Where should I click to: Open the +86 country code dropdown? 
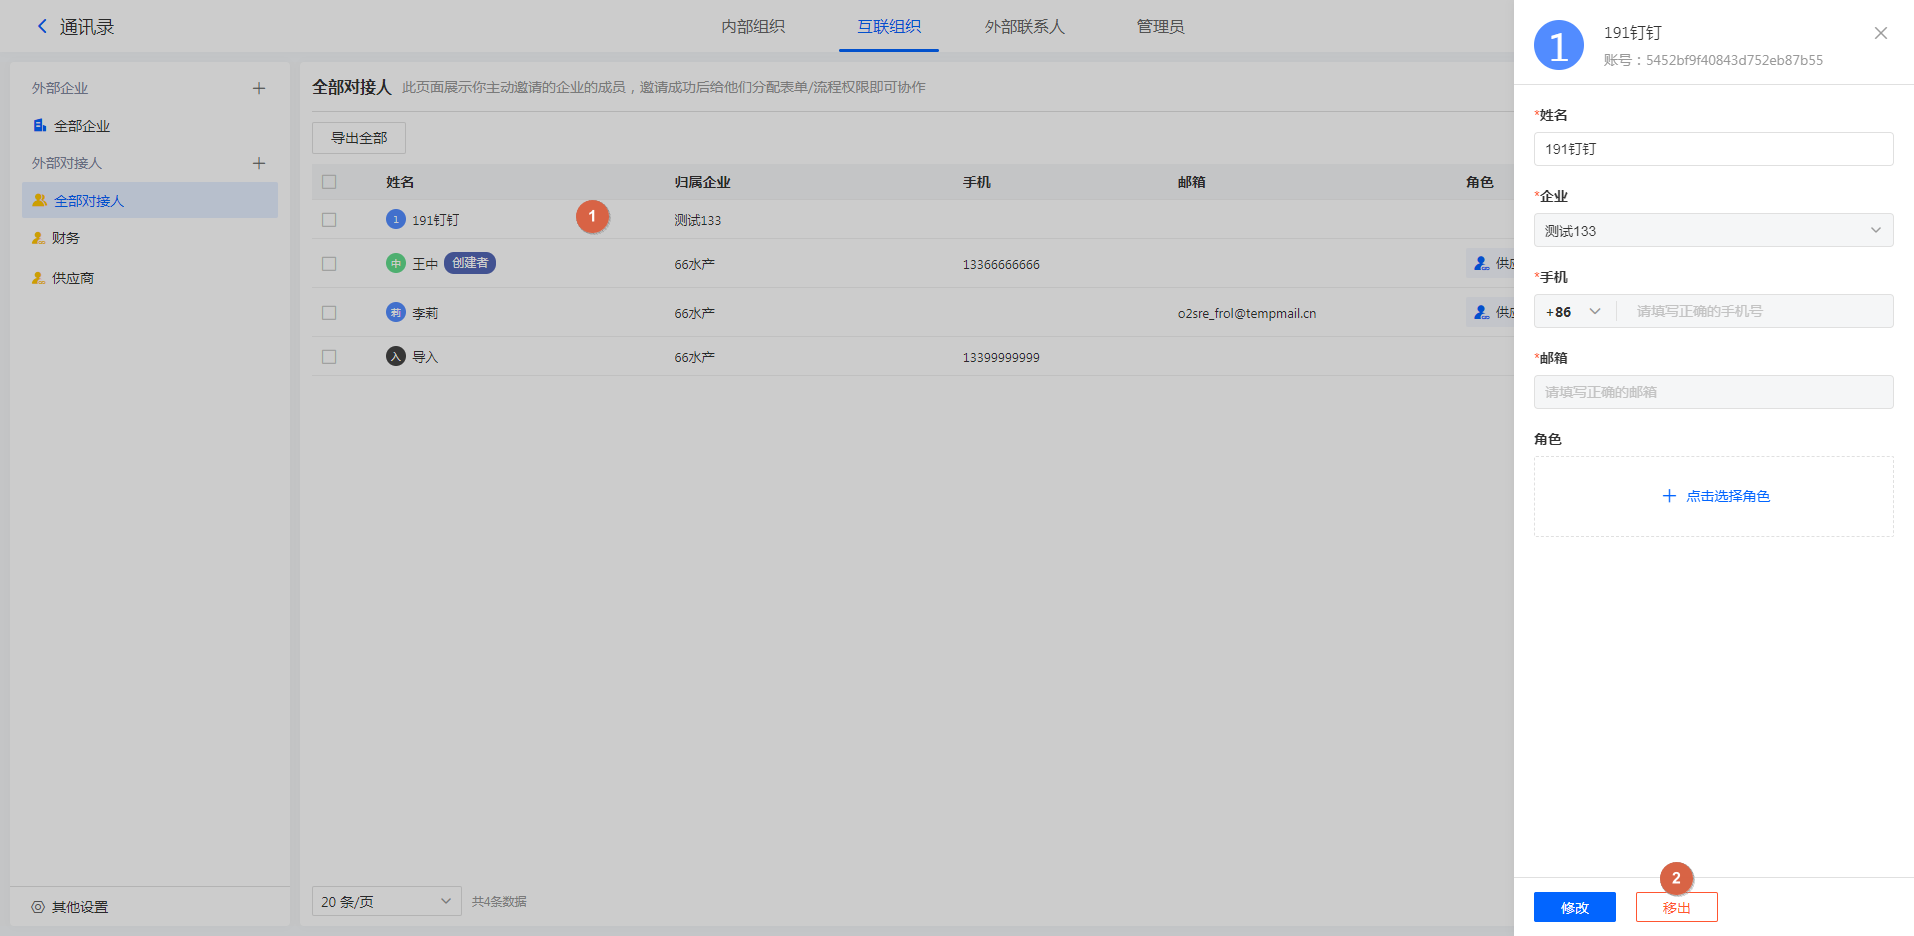coord(1574,312)
